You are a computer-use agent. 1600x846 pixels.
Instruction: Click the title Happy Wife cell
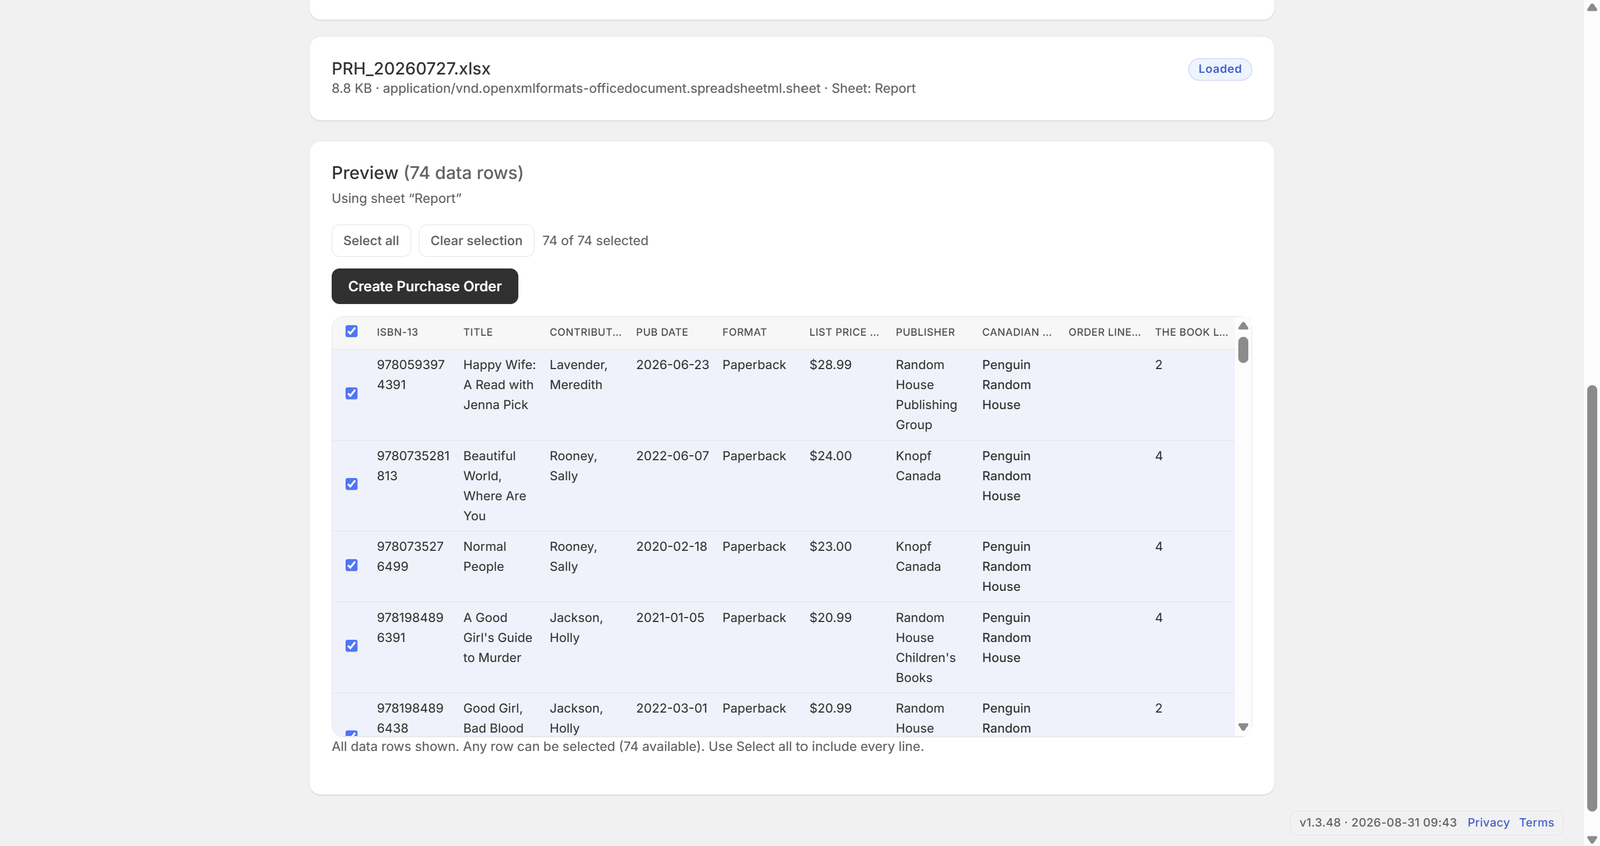(x=499, y=385)
